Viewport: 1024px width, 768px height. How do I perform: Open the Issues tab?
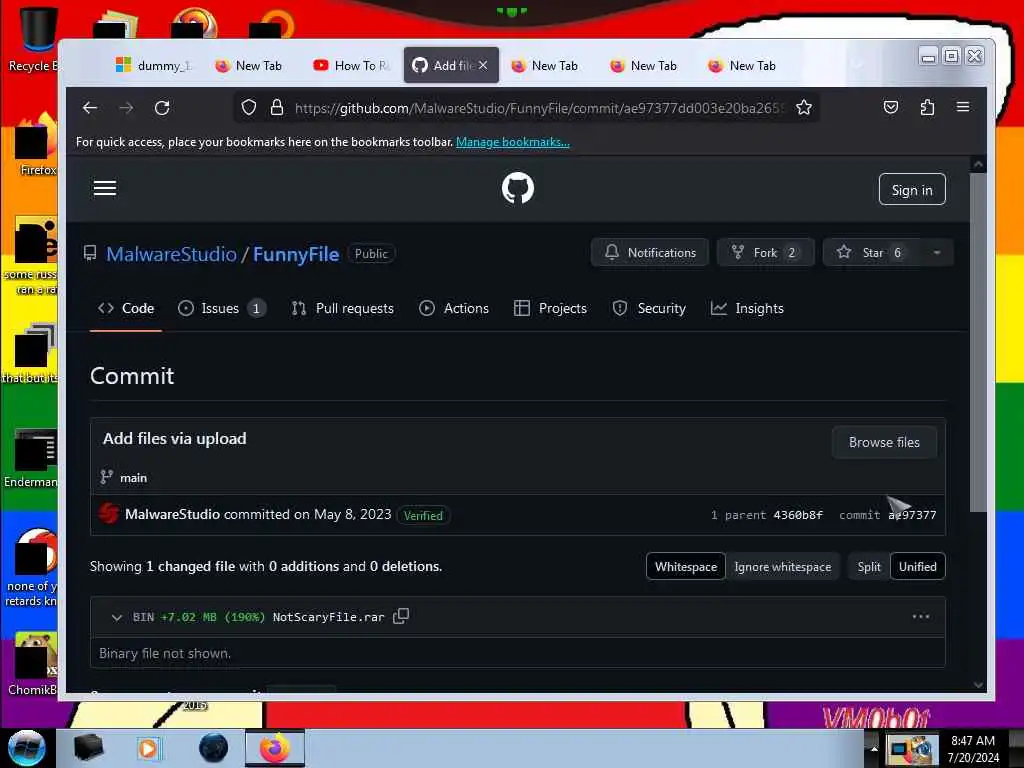[x=222, y=308]
